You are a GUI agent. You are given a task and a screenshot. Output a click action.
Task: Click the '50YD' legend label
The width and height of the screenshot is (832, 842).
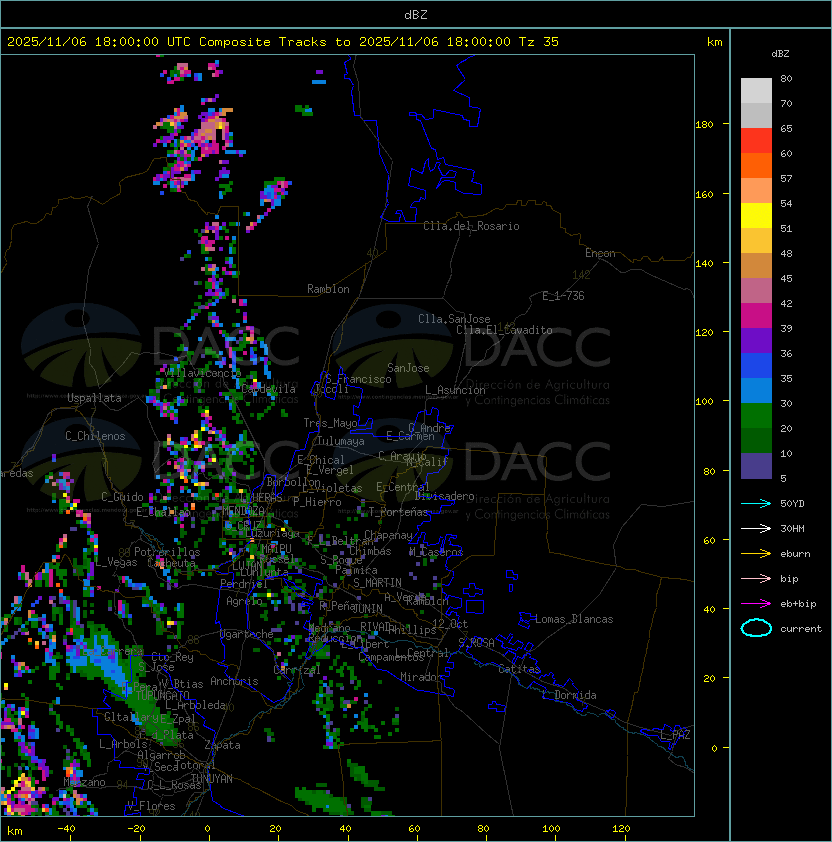coord(792,503)
